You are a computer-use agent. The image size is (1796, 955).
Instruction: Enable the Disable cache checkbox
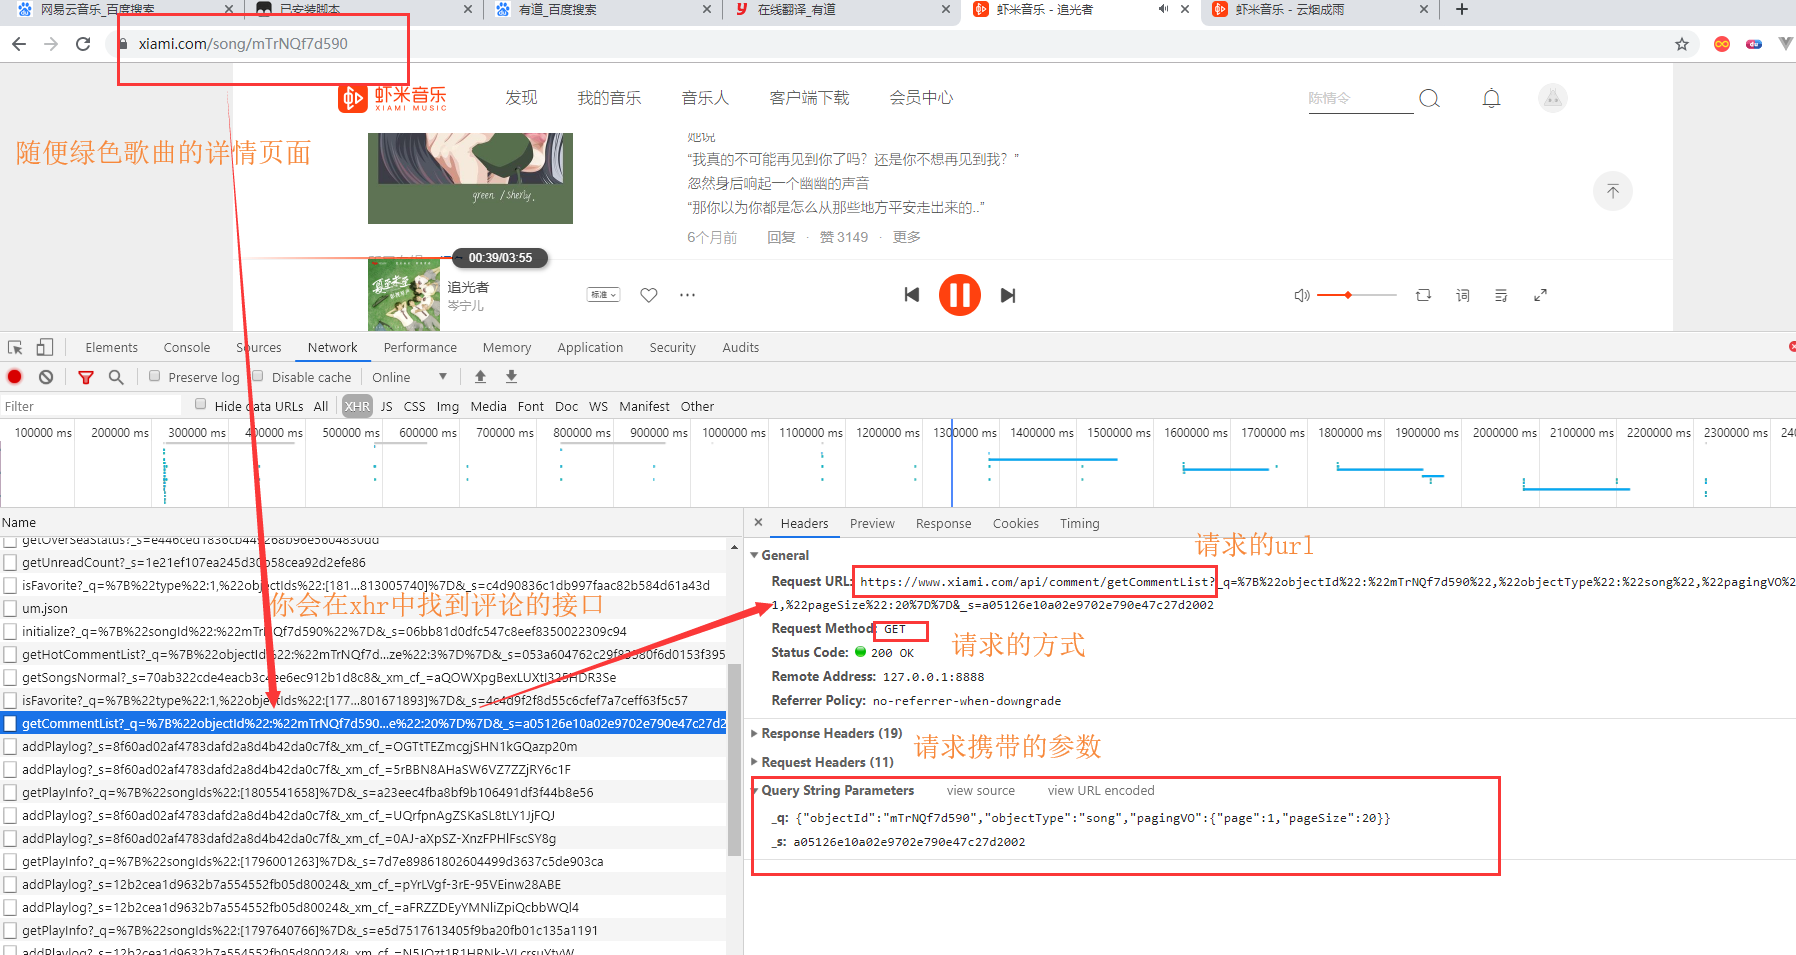(258, 376)
